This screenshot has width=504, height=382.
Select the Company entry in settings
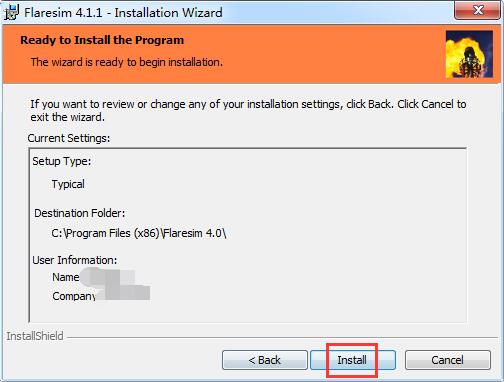coord(74,296)
